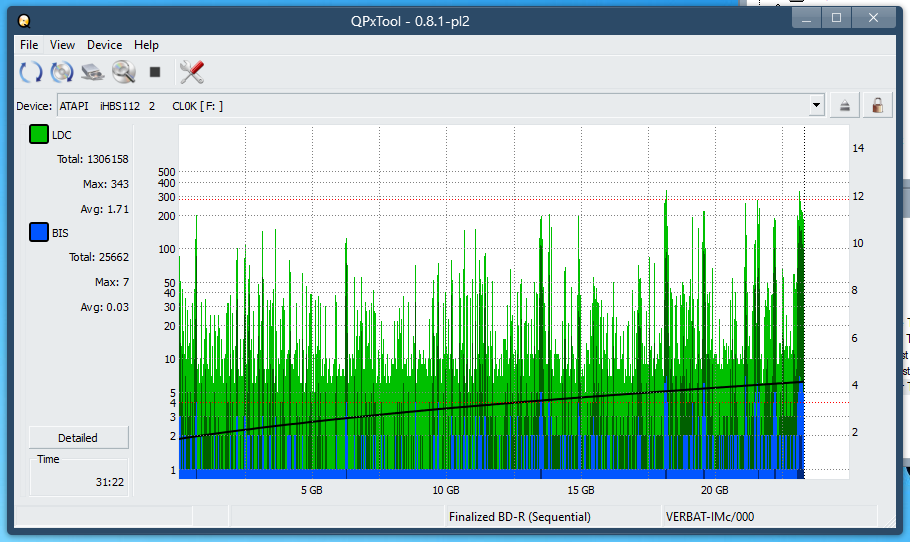This screenshot has height=542, width=910.
Task: Open preferences wrench and screwdriver icon
Action: [x=191, y=72]
